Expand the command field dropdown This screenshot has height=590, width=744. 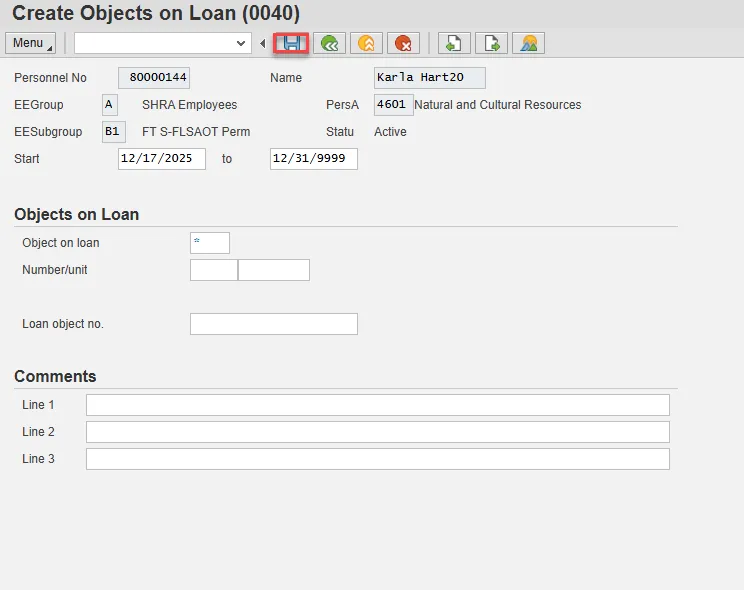(x=241, y=43)
